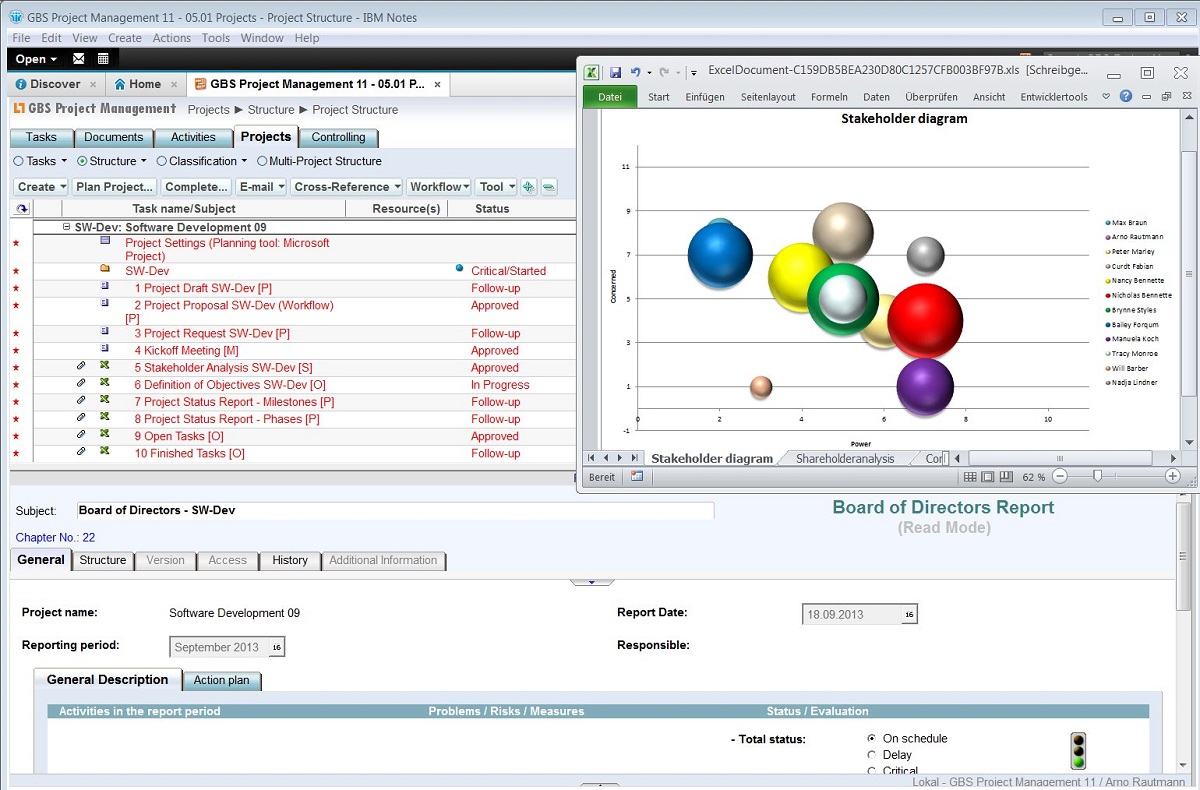Click the Report Date calendar picker icon
The image size is (1200, 790).
coord(909,614)
